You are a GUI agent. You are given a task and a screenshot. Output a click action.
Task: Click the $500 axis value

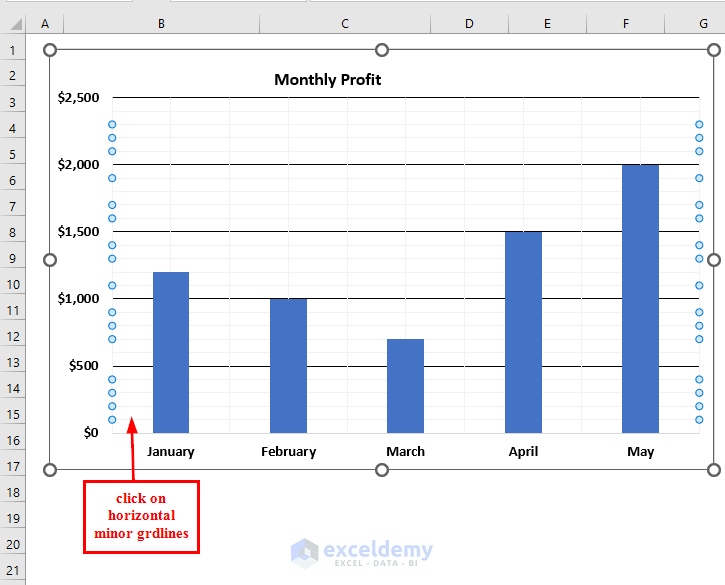point(84,366)
